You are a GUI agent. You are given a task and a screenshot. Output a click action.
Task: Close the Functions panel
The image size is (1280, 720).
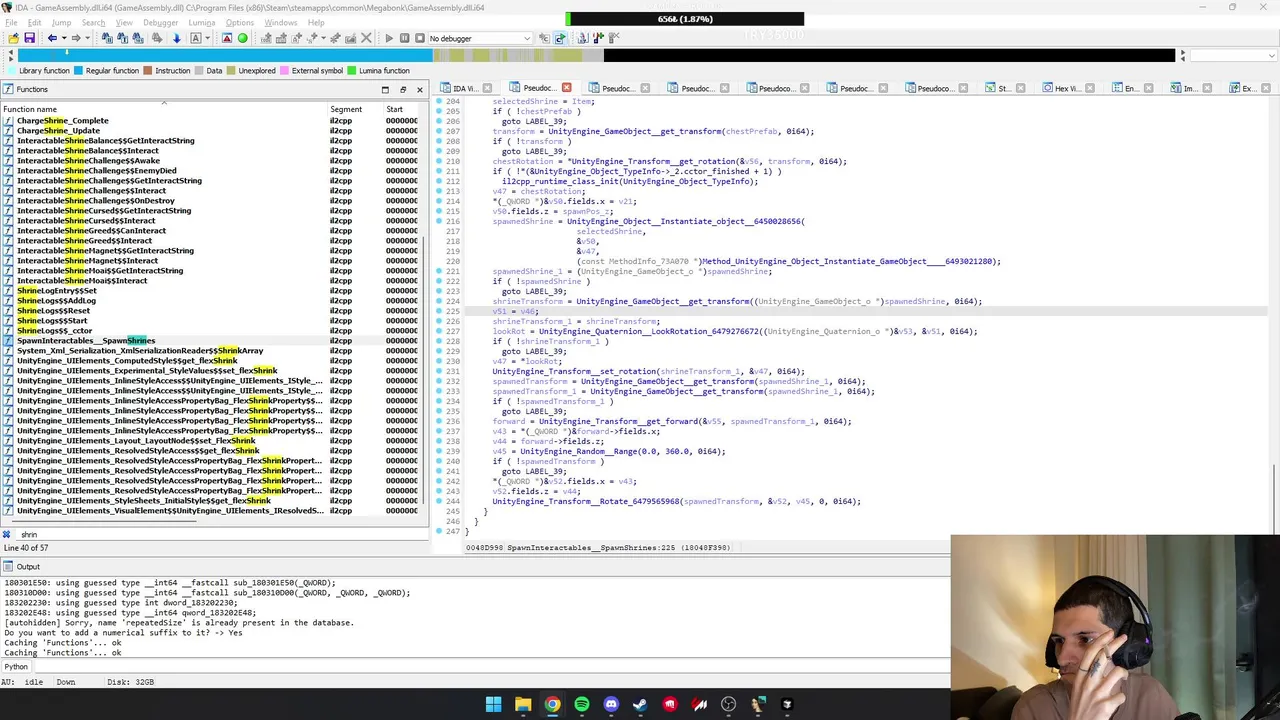[x=420, y=89]
